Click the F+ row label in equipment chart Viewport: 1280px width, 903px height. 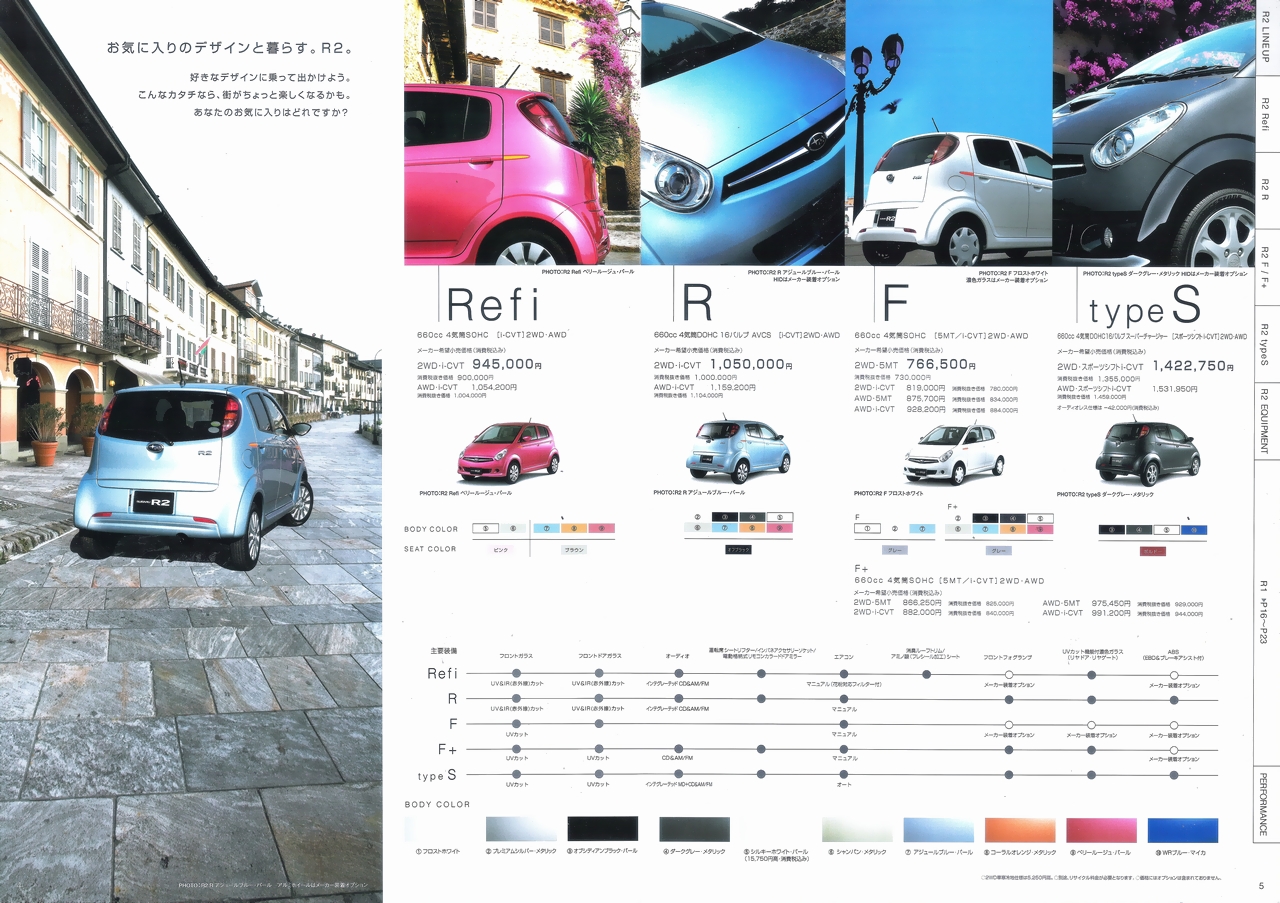pos(447,749)
